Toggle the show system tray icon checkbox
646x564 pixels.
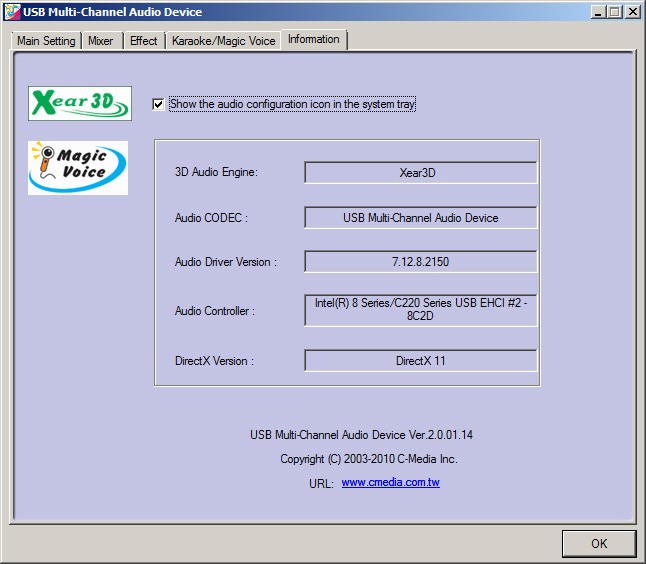[x=158, y=104]
